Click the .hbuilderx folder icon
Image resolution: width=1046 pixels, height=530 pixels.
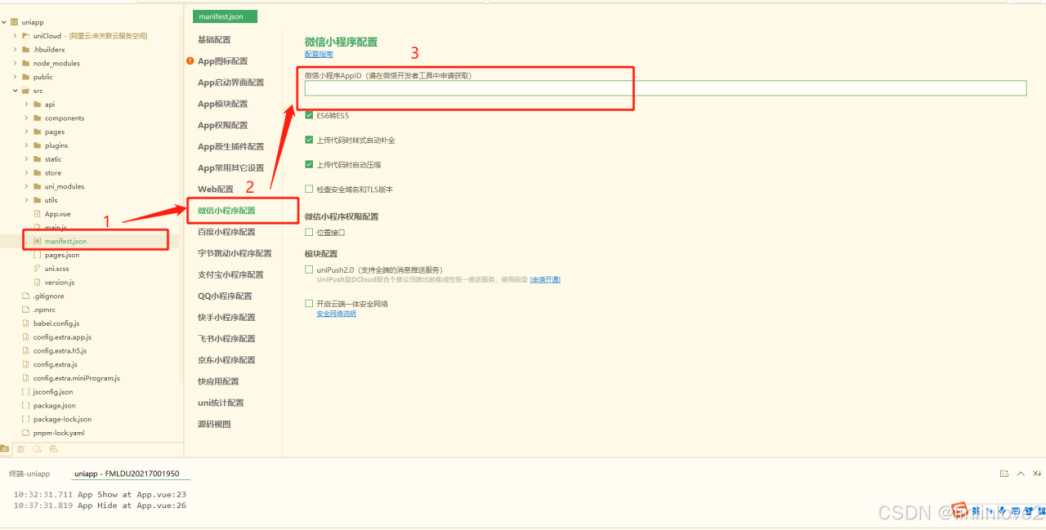pyautogui.click(x=26, y=49)
